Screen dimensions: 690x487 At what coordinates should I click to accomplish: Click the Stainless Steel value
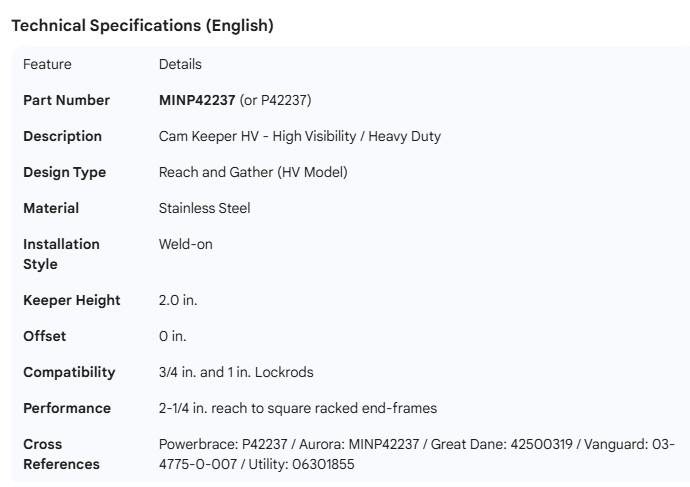(x=204, y=208)
